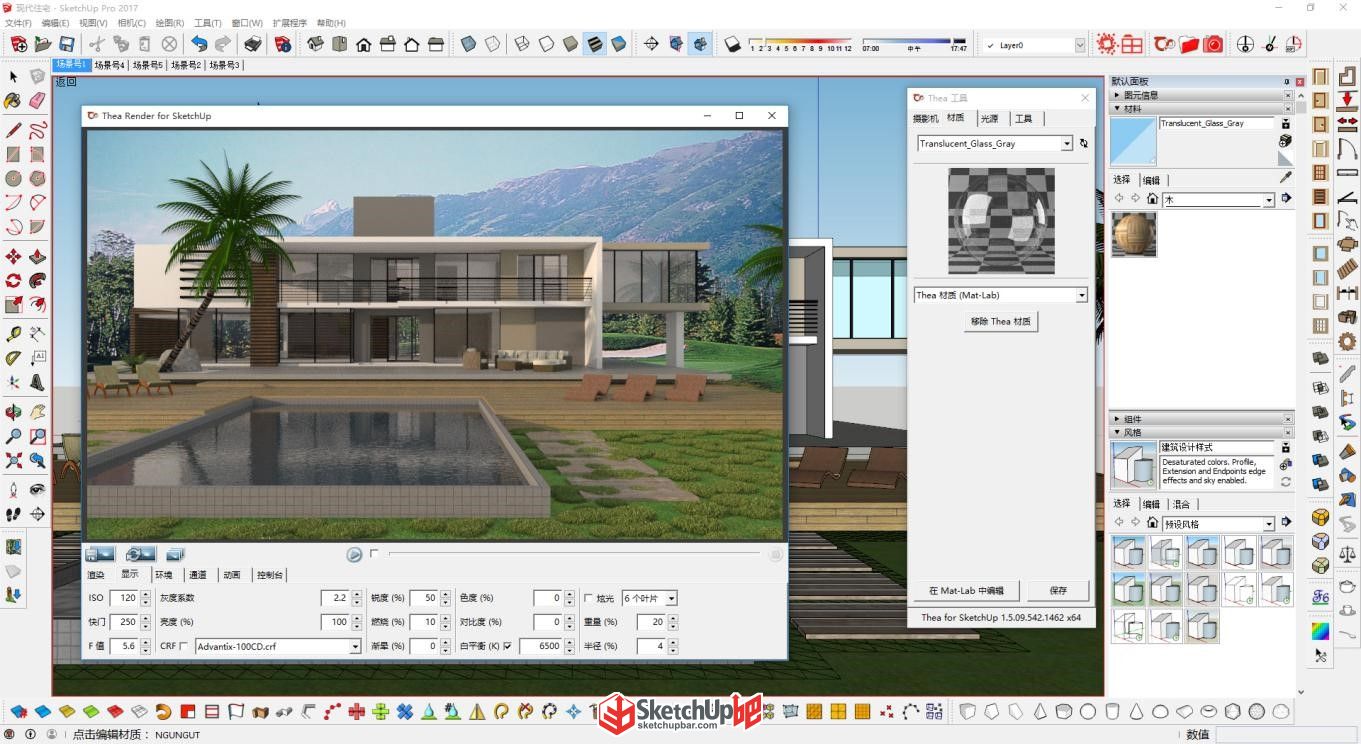
Task: Open the 文件(F) menu
Action: click(x=19, y=23)
